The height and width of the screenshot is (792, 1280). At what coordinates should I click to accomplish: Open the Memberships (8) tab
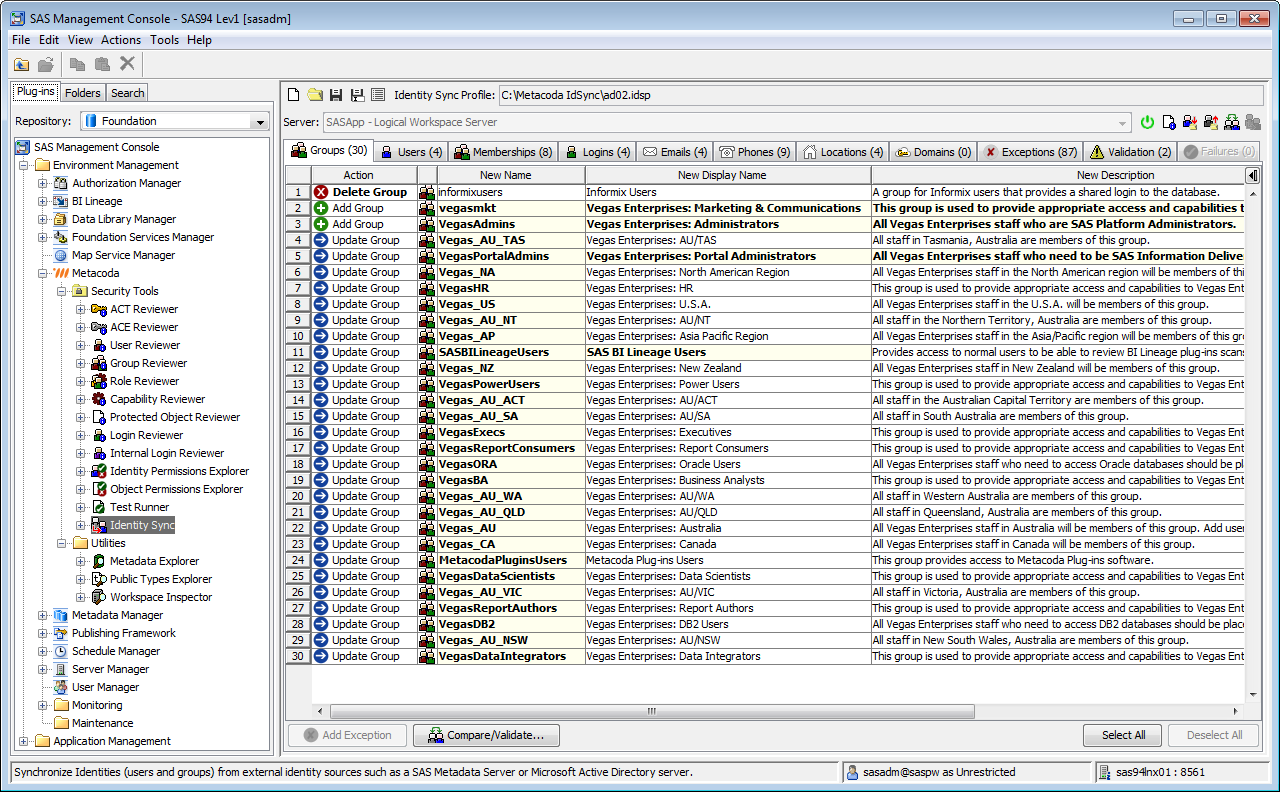click(x=504, y=152)
